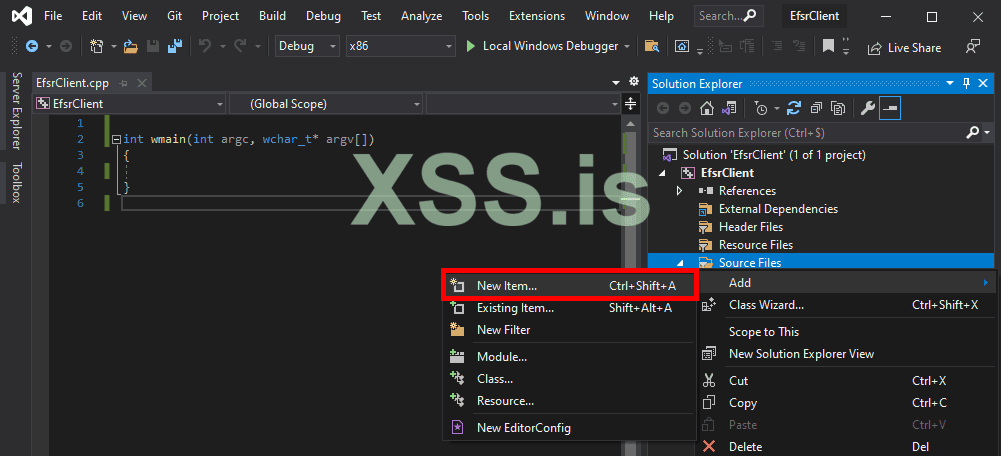This screenshot has height=456, width=1001.
Task: Click the Copy icon in context menu
Action: tap(709, 403)
